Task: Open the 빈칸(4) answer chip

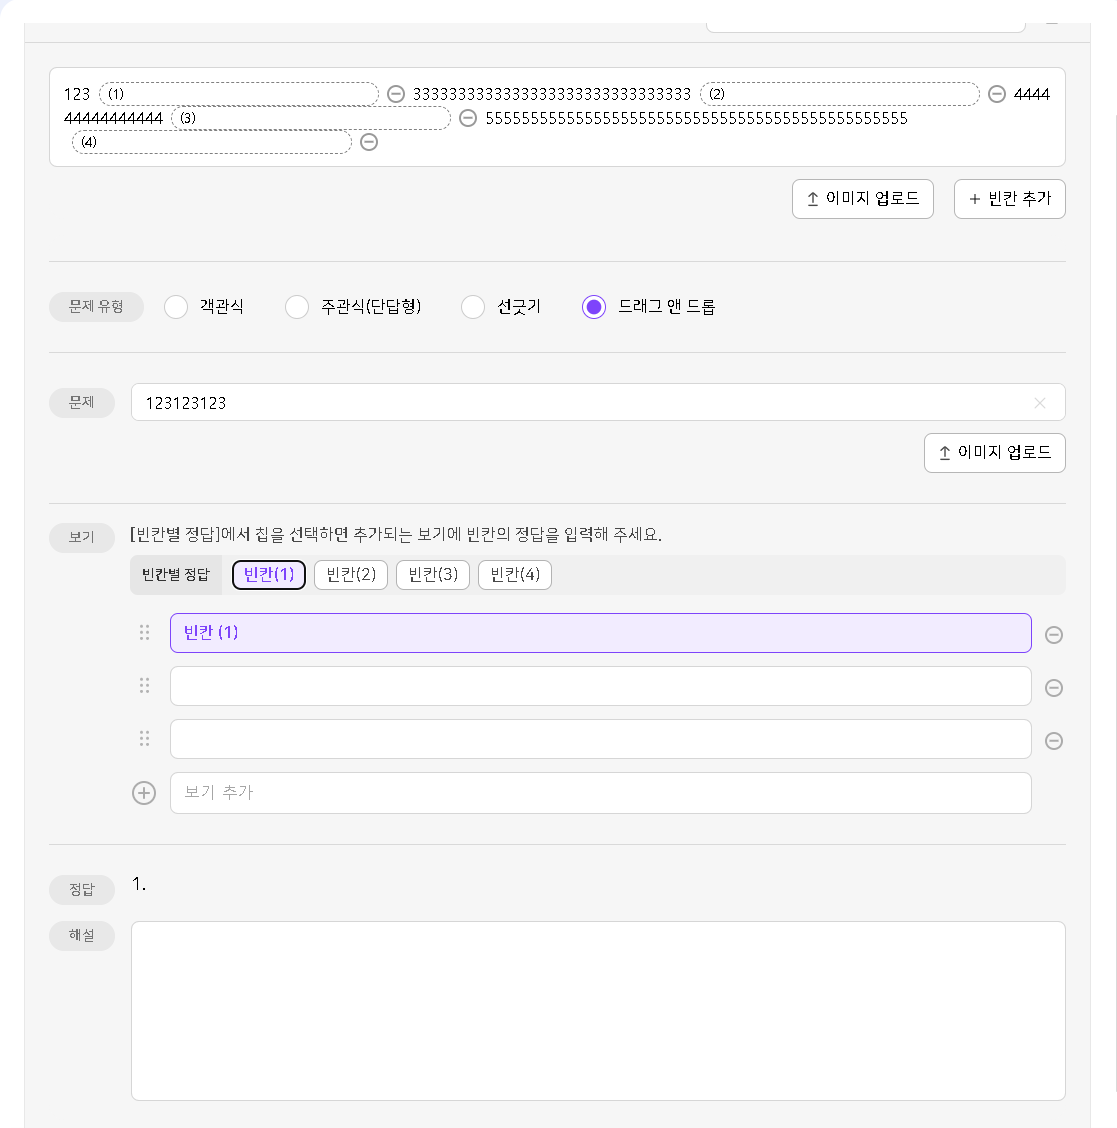Action: tap(515, 575)
